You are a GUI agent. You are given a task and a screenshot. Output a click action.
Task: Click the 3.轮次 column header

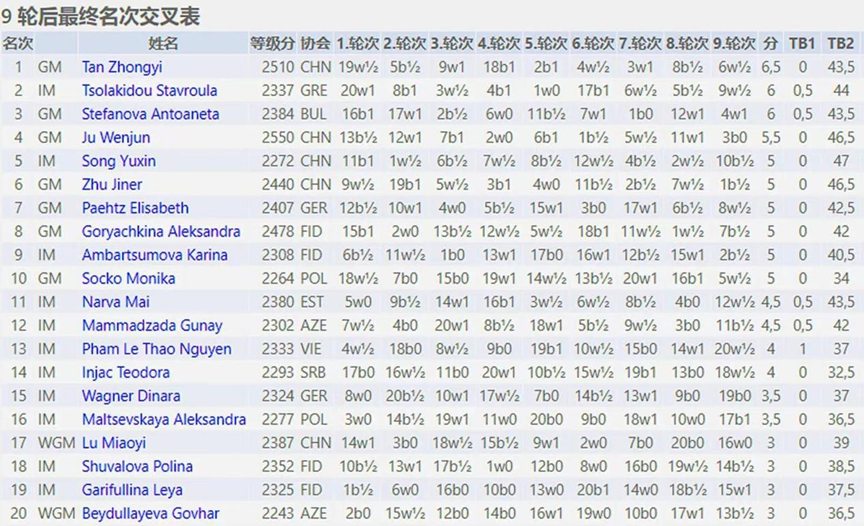click(x=452, y=44)
